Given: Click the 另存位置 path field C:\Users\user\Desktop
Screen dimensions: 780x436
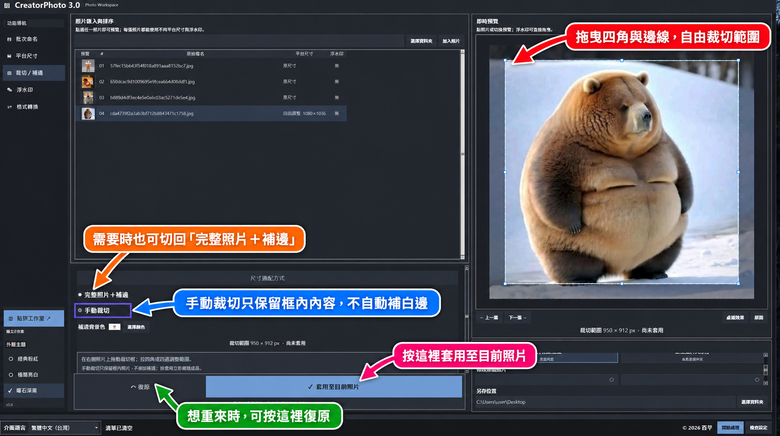Looking at the screenshot, I should (604, 402).
